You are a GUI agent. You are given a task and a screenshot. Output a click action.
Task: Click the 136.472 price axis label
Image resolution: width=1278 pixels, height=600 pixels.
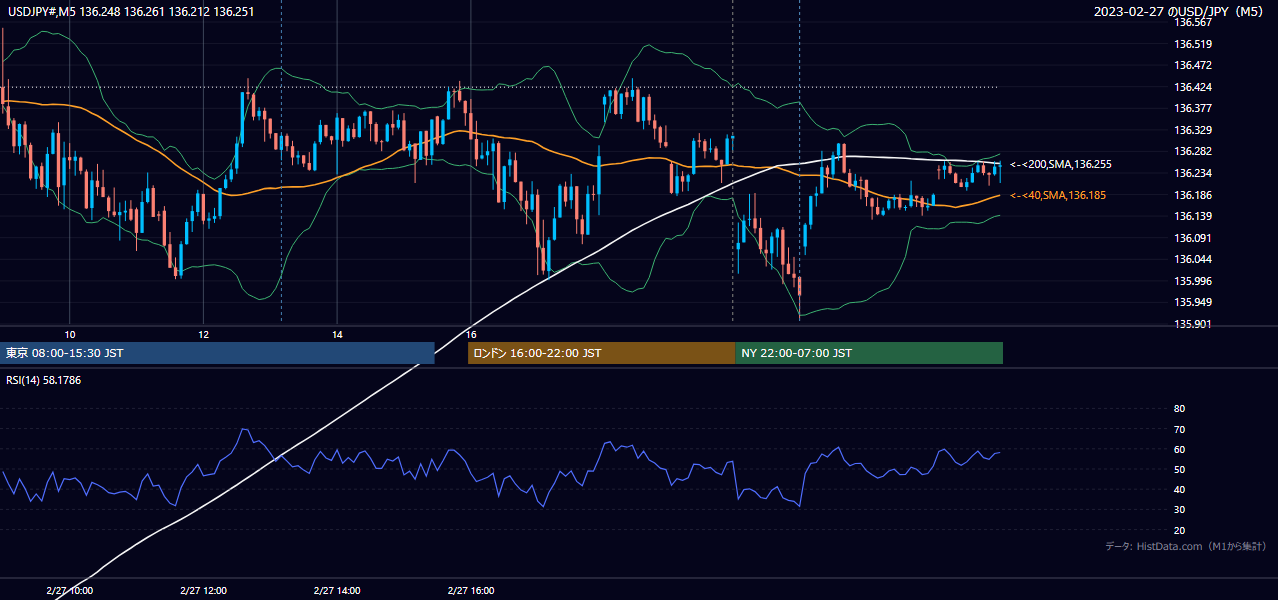point(1192,65)
